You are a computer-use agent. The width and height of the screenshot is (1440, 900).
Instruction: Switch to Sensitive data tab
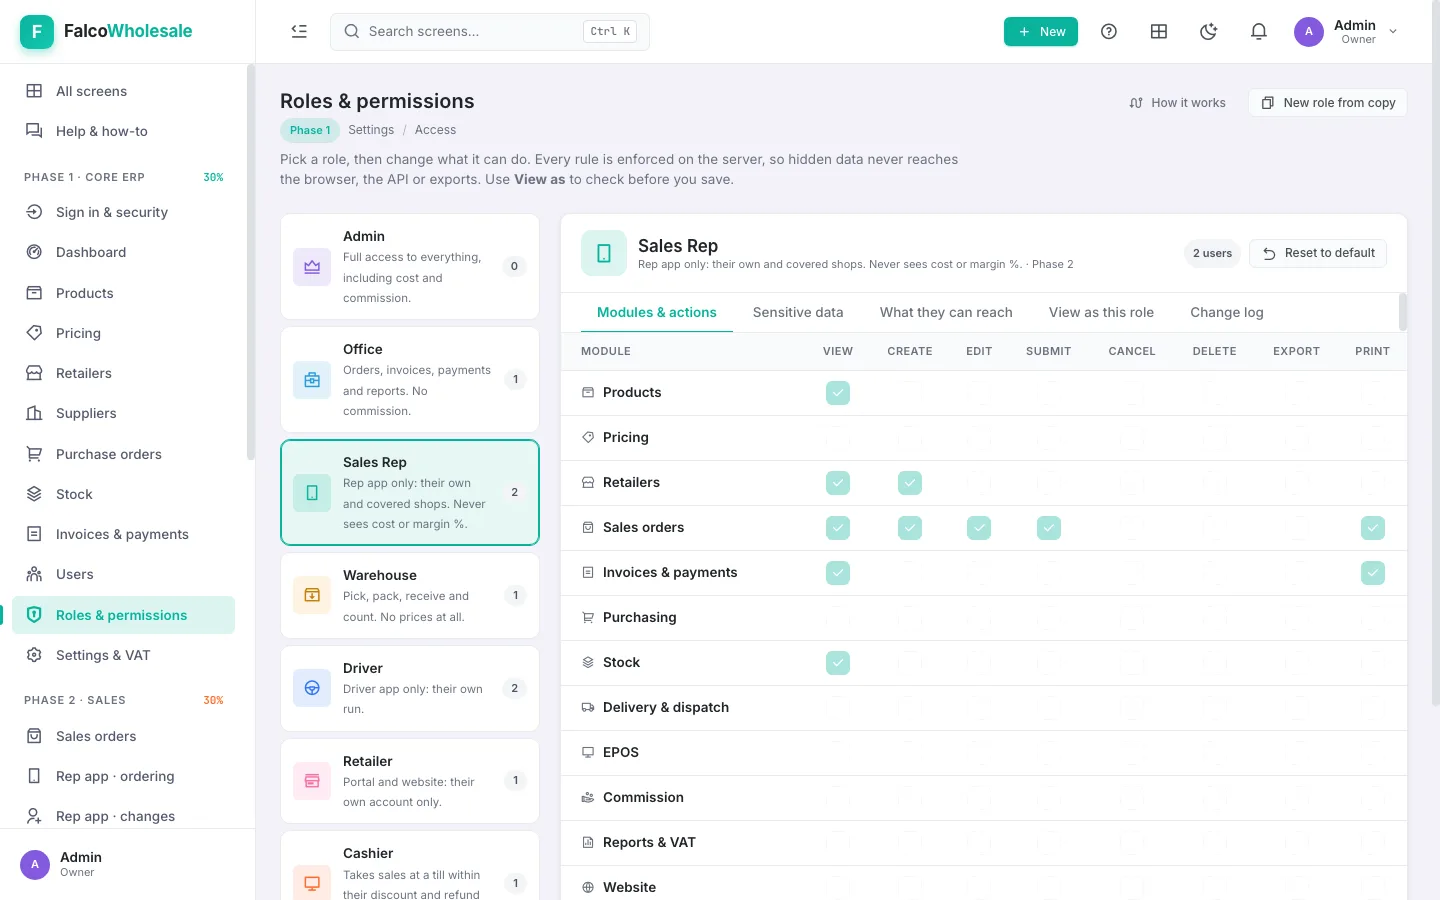(x=798, y=312)
